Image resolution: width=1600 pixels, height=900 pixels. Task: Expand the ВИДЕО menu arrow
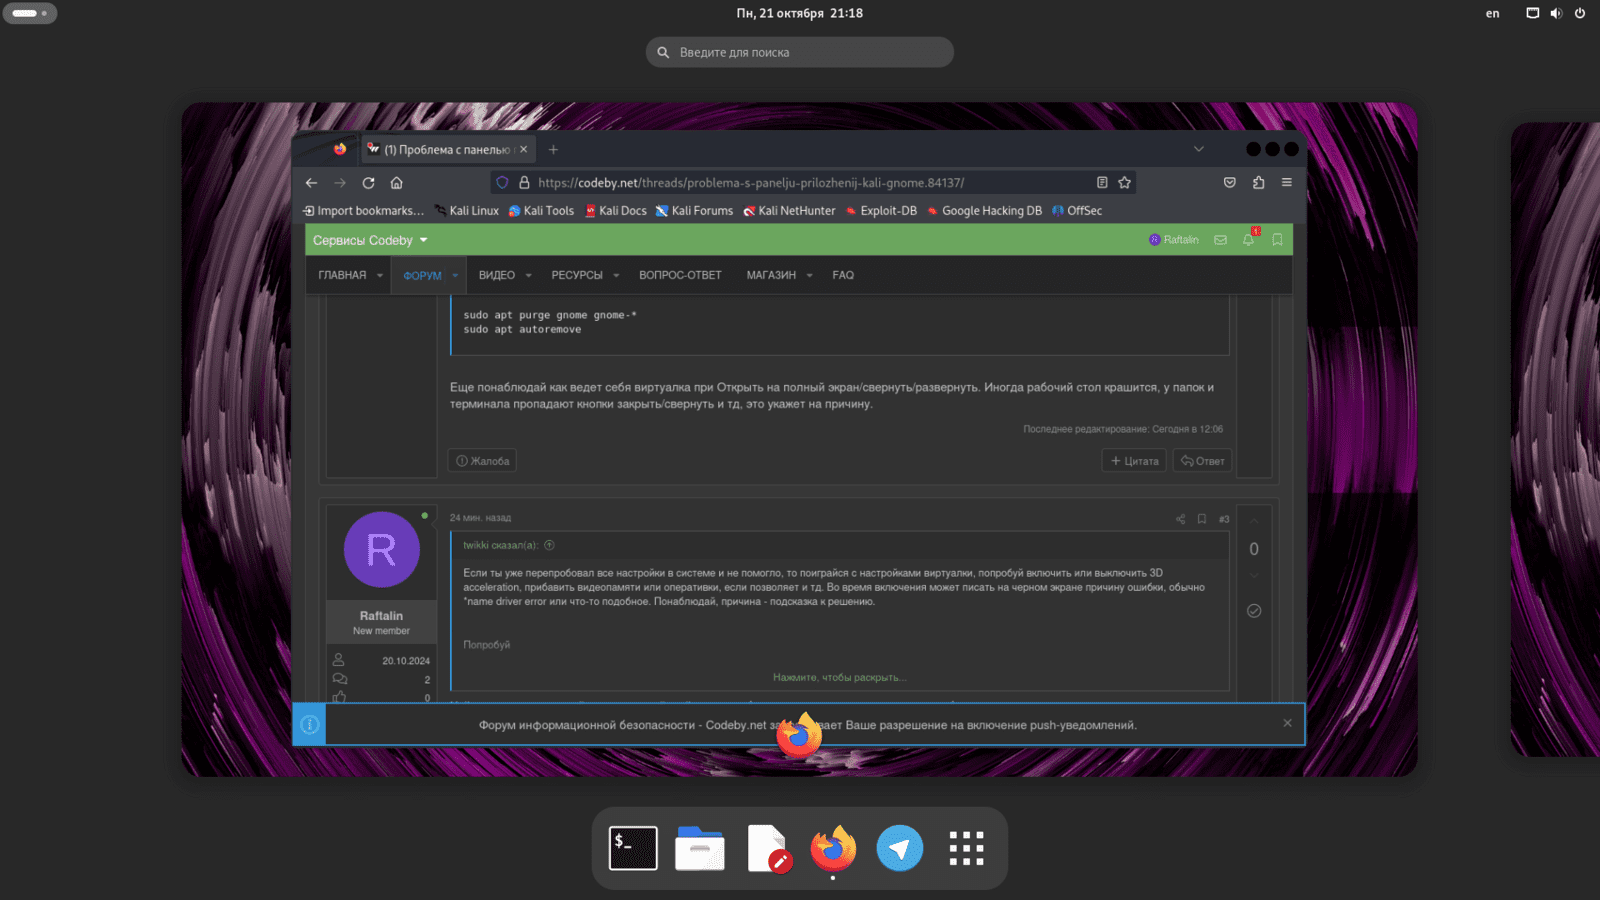click(528, 276)
